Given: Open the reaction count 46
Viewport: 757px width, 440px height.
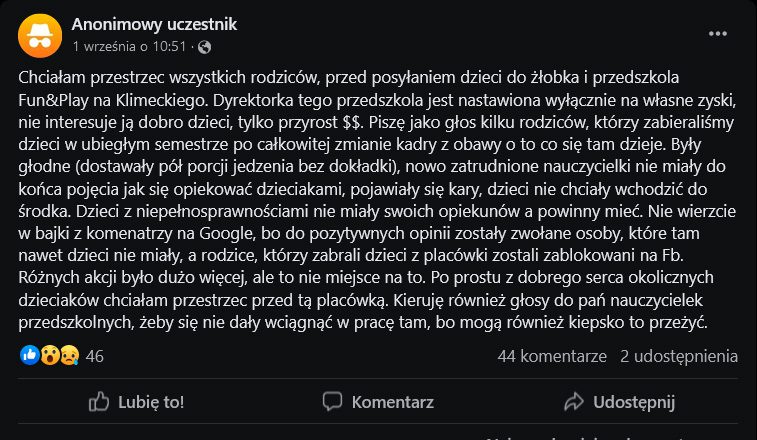Looking at the screenshot, I should tap(96, 356).
